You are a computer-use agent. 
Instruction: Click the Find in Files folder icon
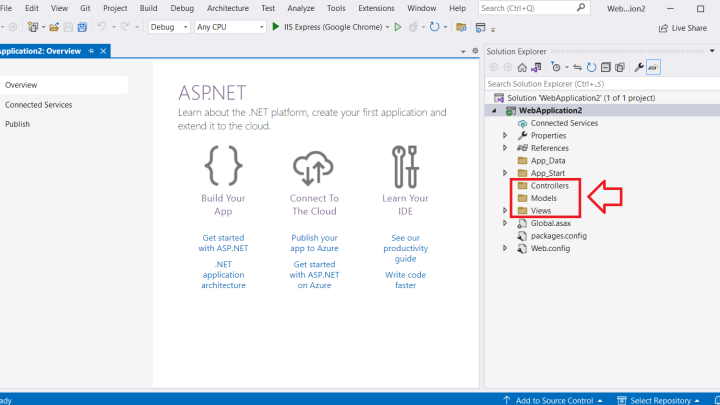pyautogui.click(x=461, y=28)
